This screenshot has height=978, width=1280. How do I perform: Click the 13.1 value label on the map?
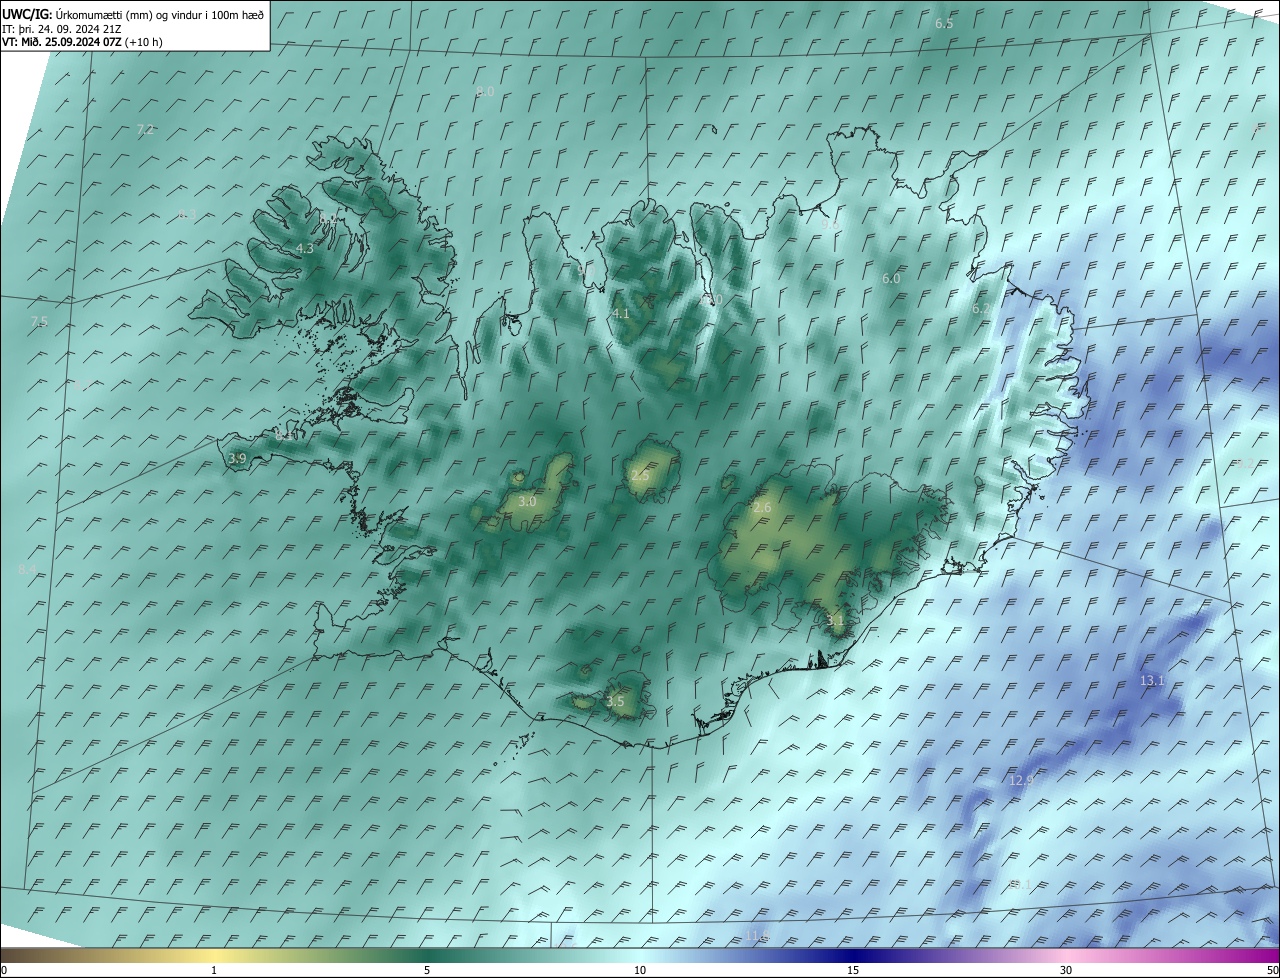tap(1152, 681)
